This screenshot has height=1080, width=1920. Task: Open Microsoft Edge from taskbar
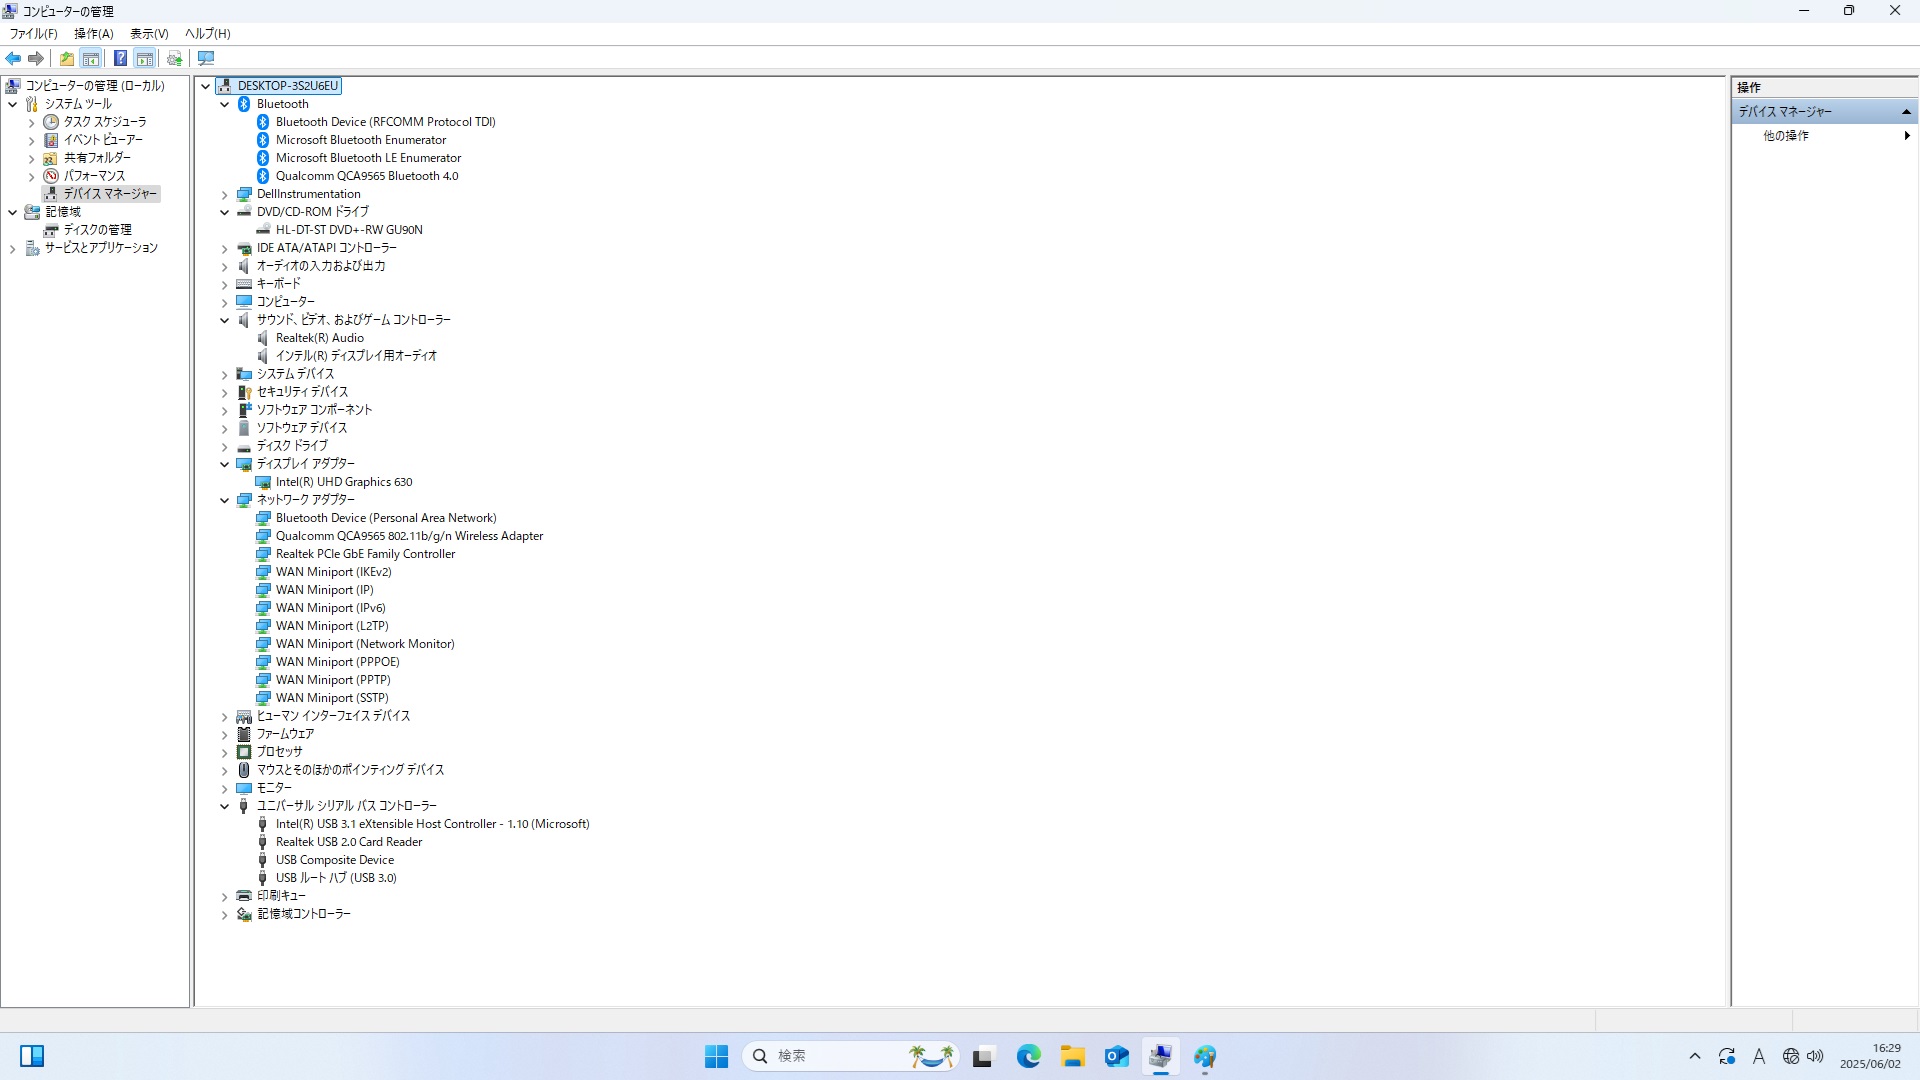point(1028,1056)
